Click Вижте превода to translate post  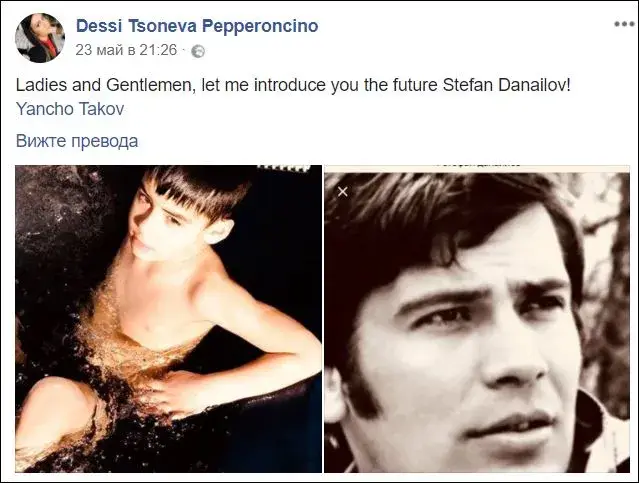click(x=77, y=141)
